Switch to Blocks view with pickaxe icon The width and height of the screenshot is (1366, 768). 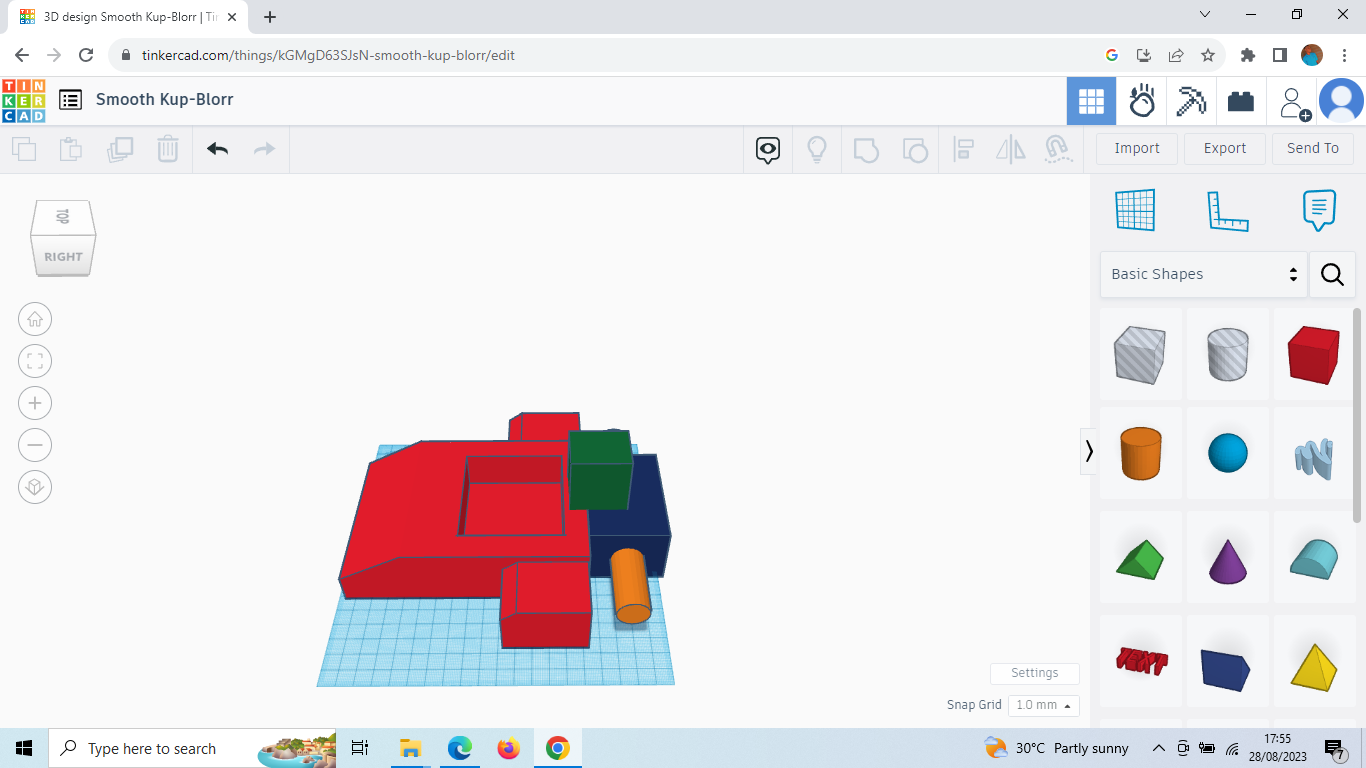coord(1191,100)
